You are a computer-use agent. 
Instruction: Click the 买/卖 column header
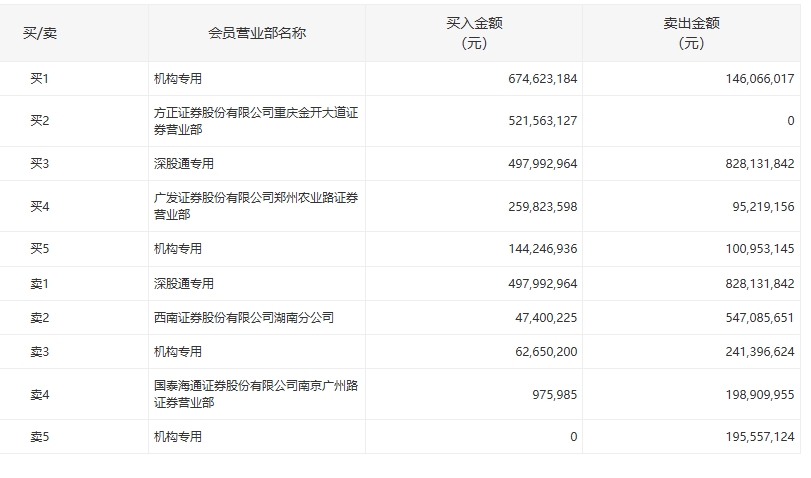(40, 33)
